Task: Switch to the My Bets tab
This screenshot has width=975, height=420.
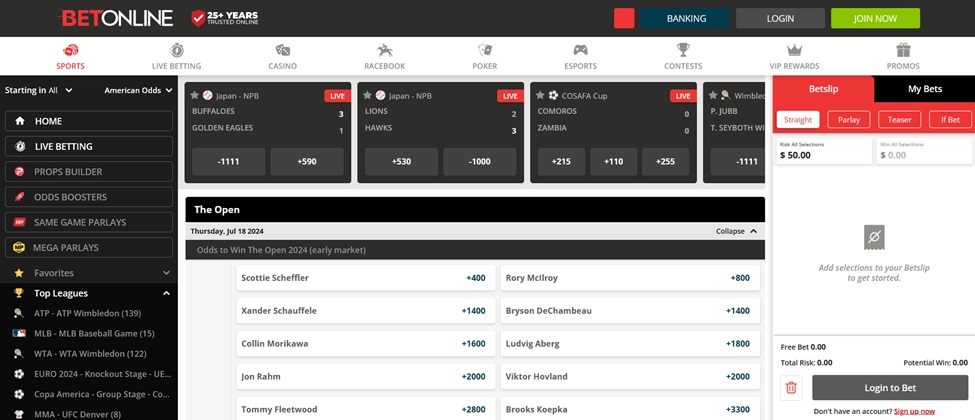Action: point(924,89)
